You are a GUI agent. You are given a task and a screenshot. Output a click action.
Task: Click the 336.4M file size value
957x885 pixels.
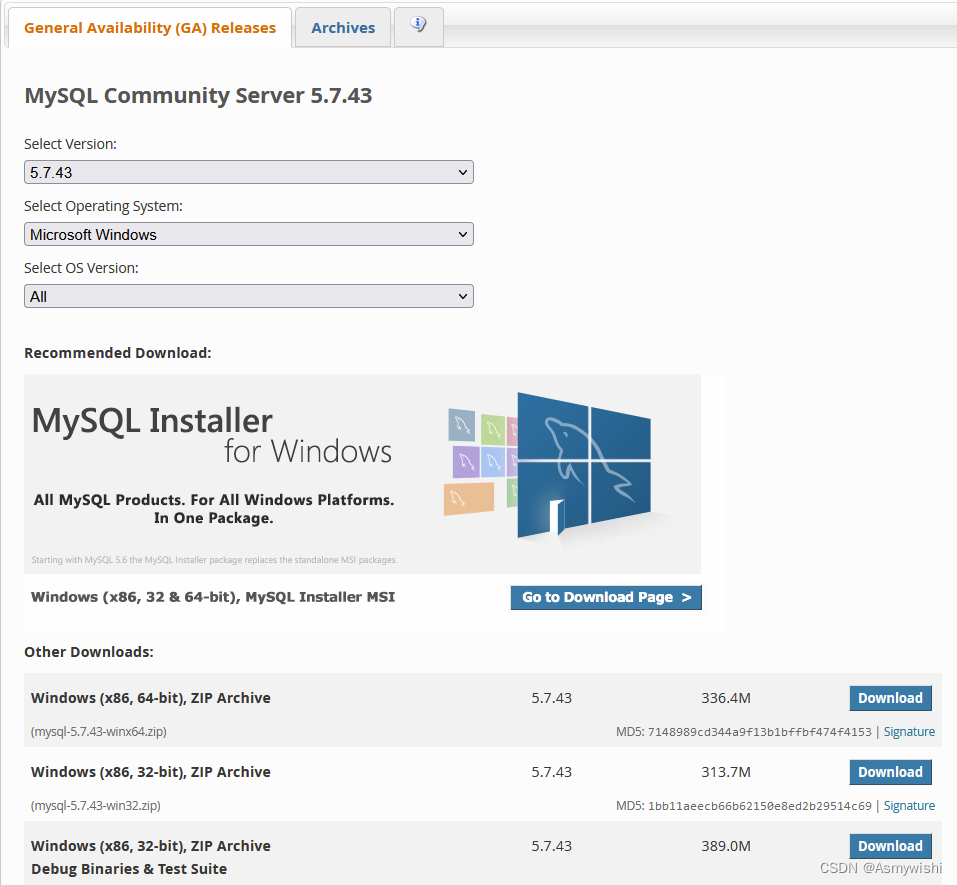726,698
